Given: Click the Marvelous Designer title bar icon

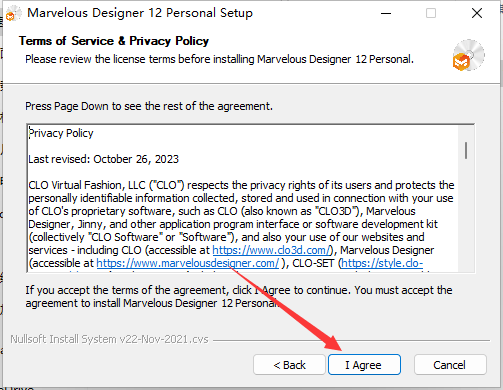Looking at the screenshot, I should click(x=14, y=14).
